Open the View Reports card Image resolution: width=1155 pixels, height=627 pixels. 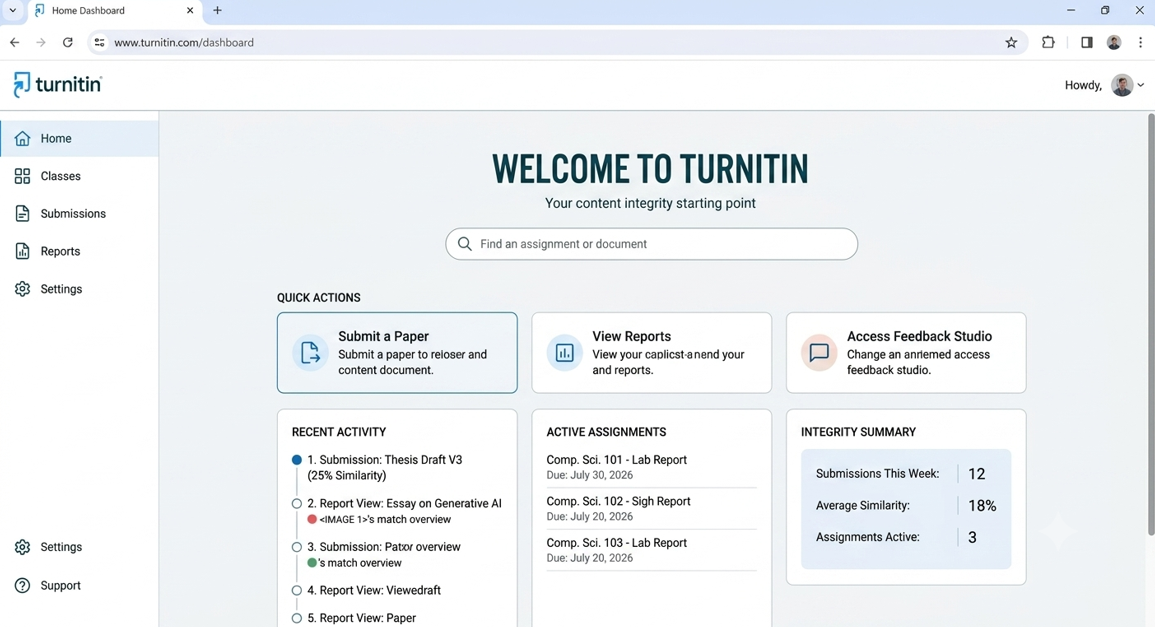(x=651, y=352)
